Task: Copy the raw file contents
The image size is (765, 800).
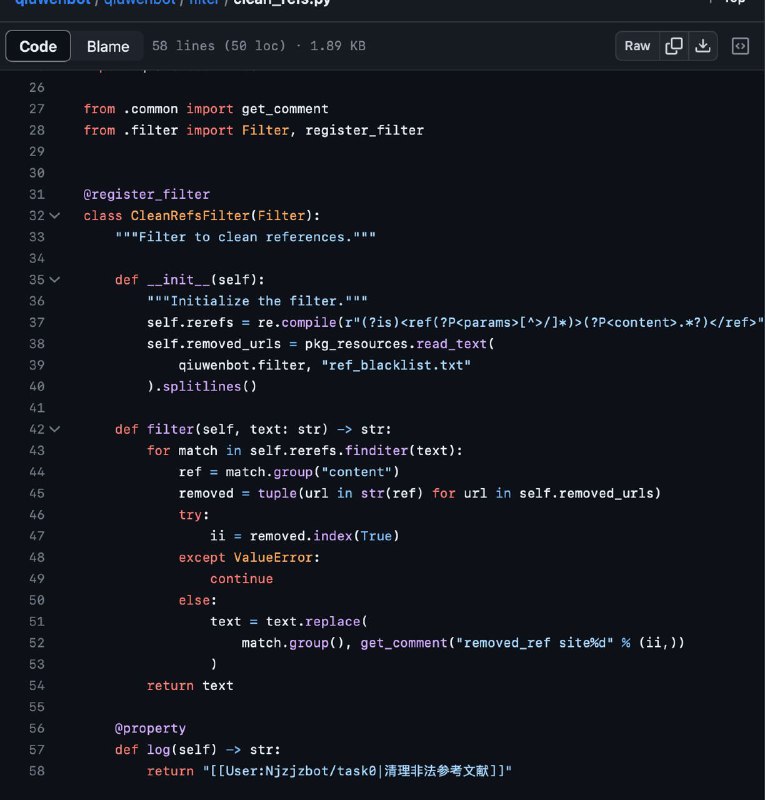Action: pos(674,46)
